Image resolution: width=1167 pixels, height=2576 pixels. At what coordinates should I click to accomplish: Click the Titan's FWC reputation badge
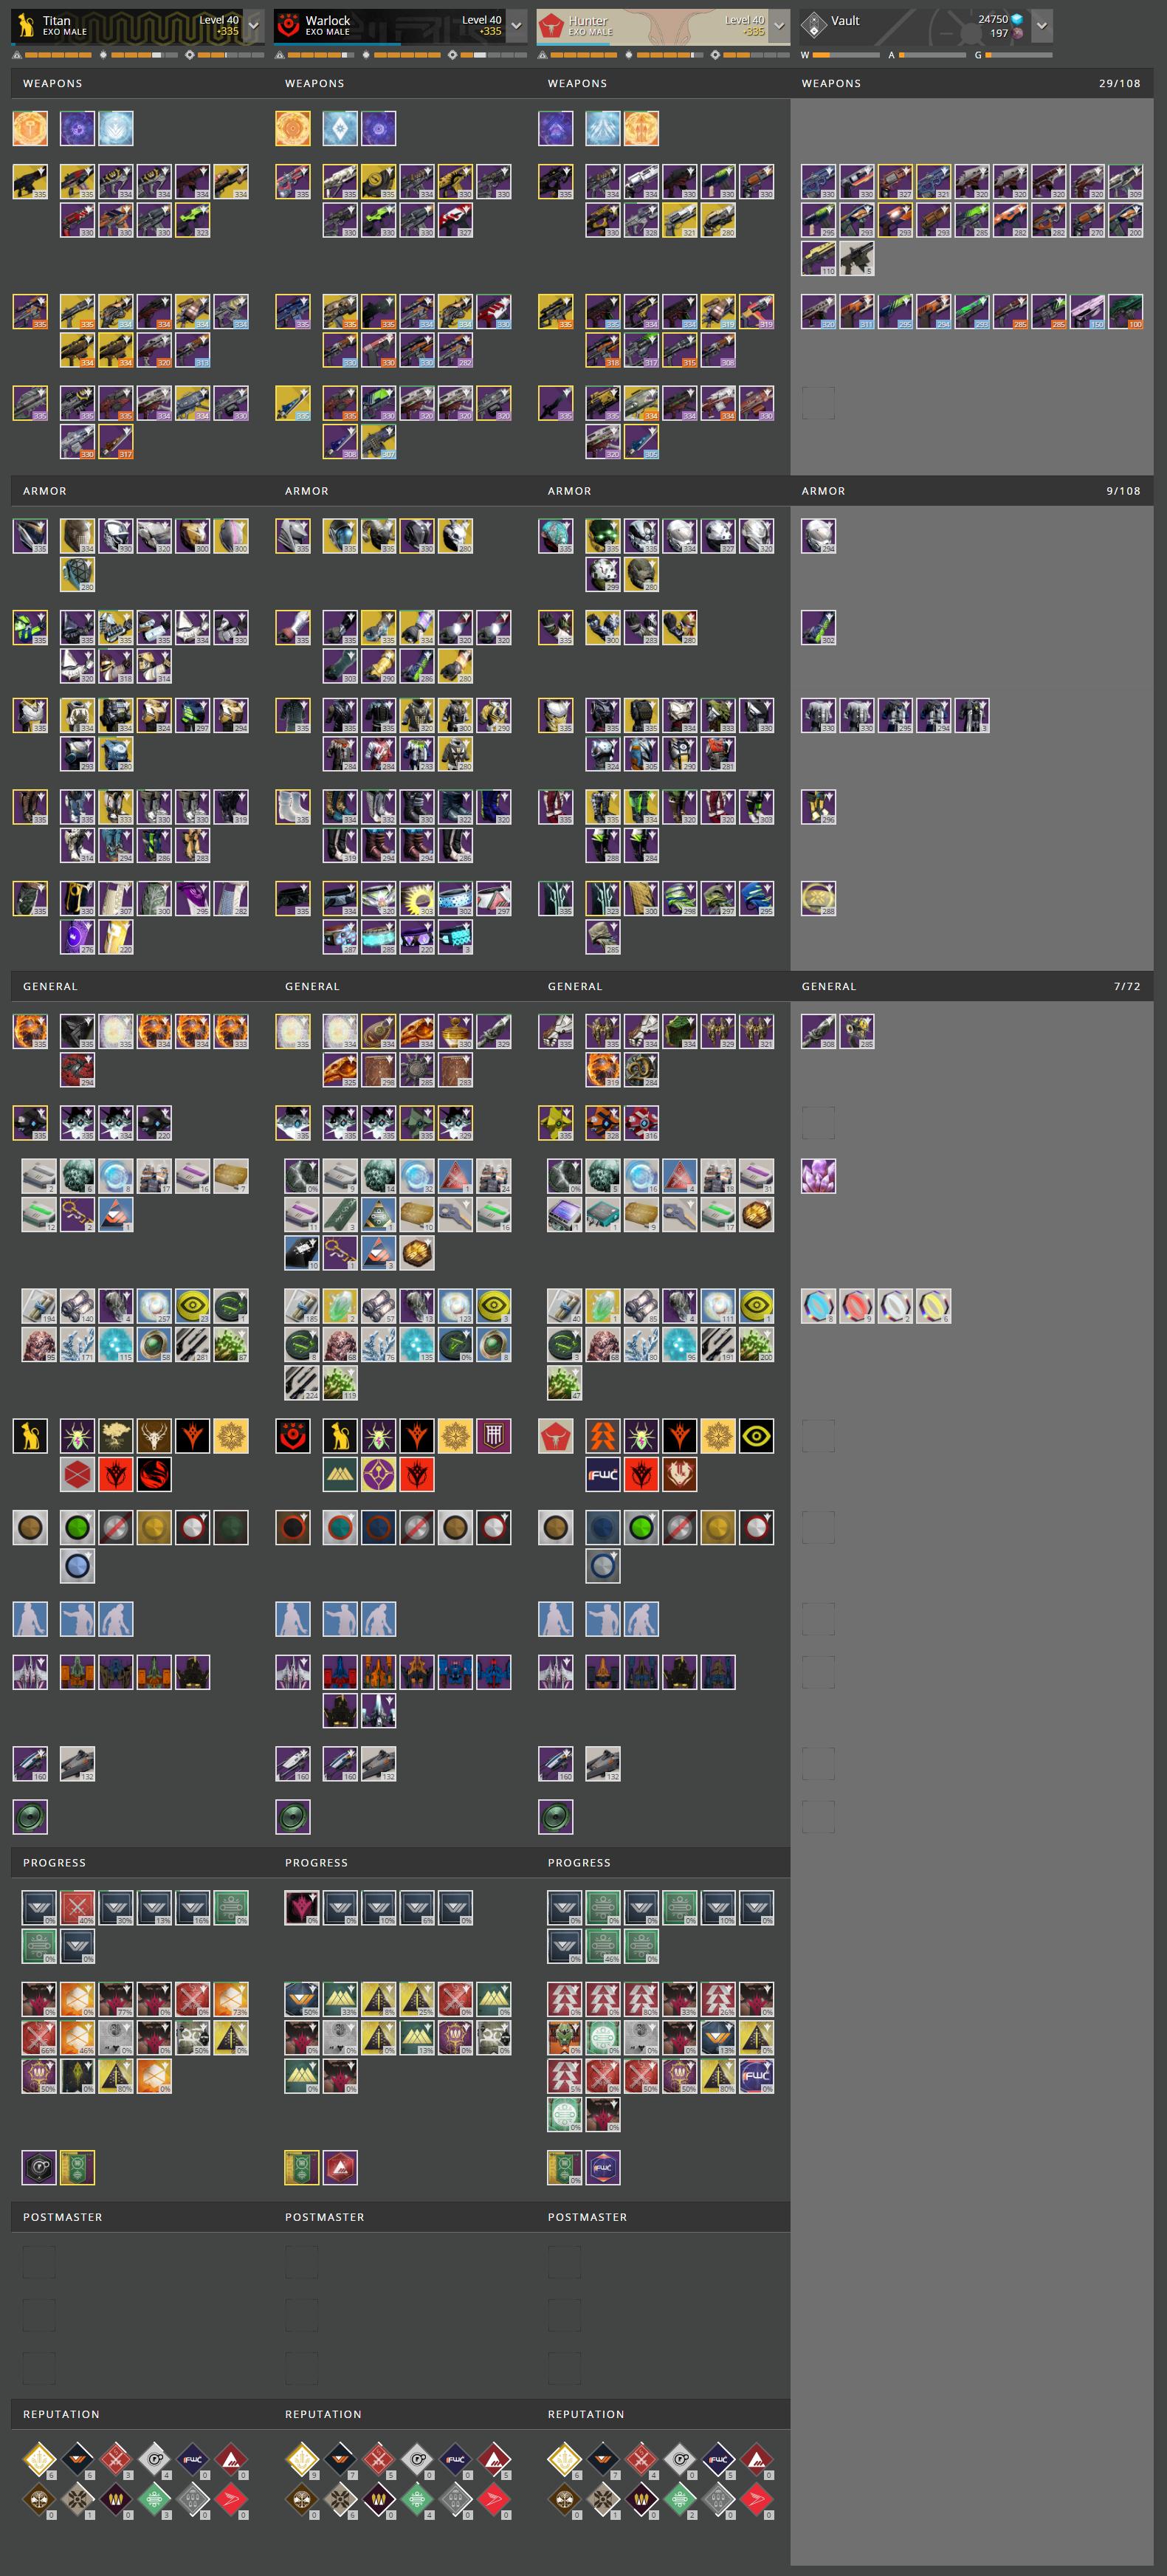coord(192,2458)
